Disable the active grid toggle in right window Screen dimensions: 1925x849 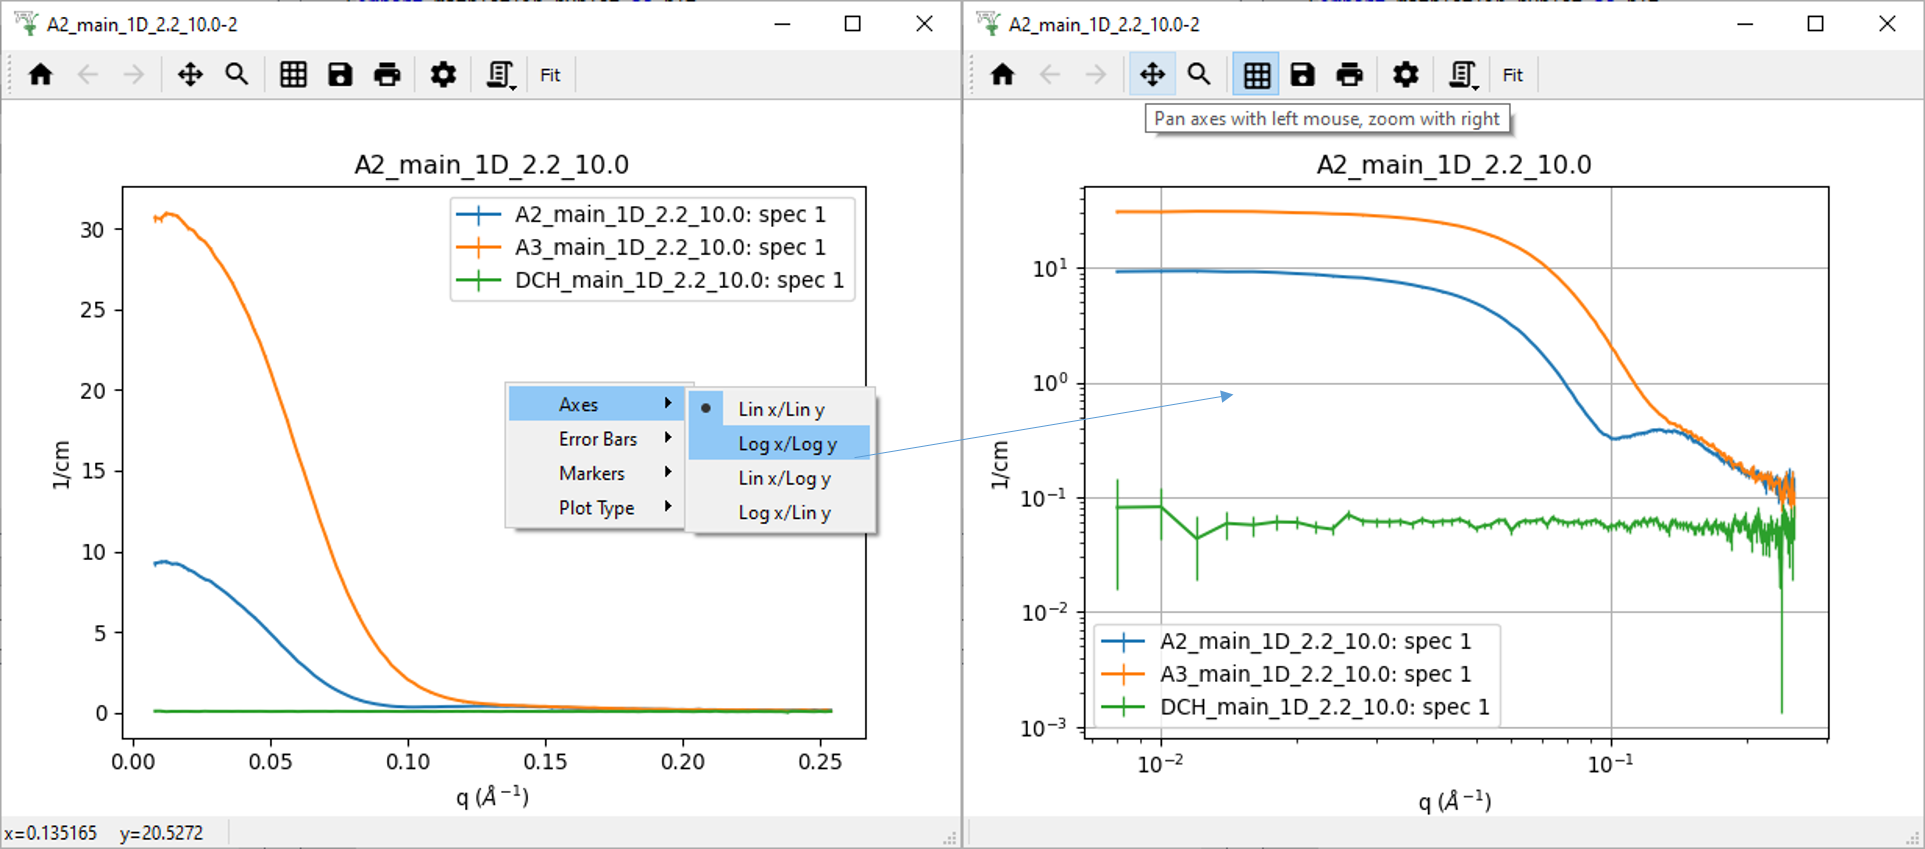point(1256,75)
